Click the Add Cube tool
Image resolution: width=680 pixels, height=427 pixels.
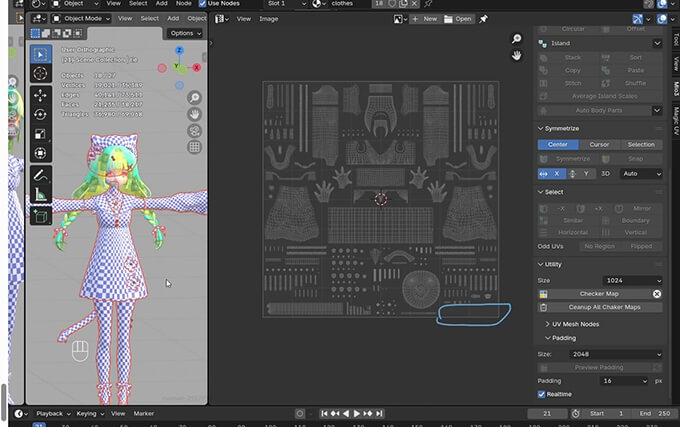40,216
